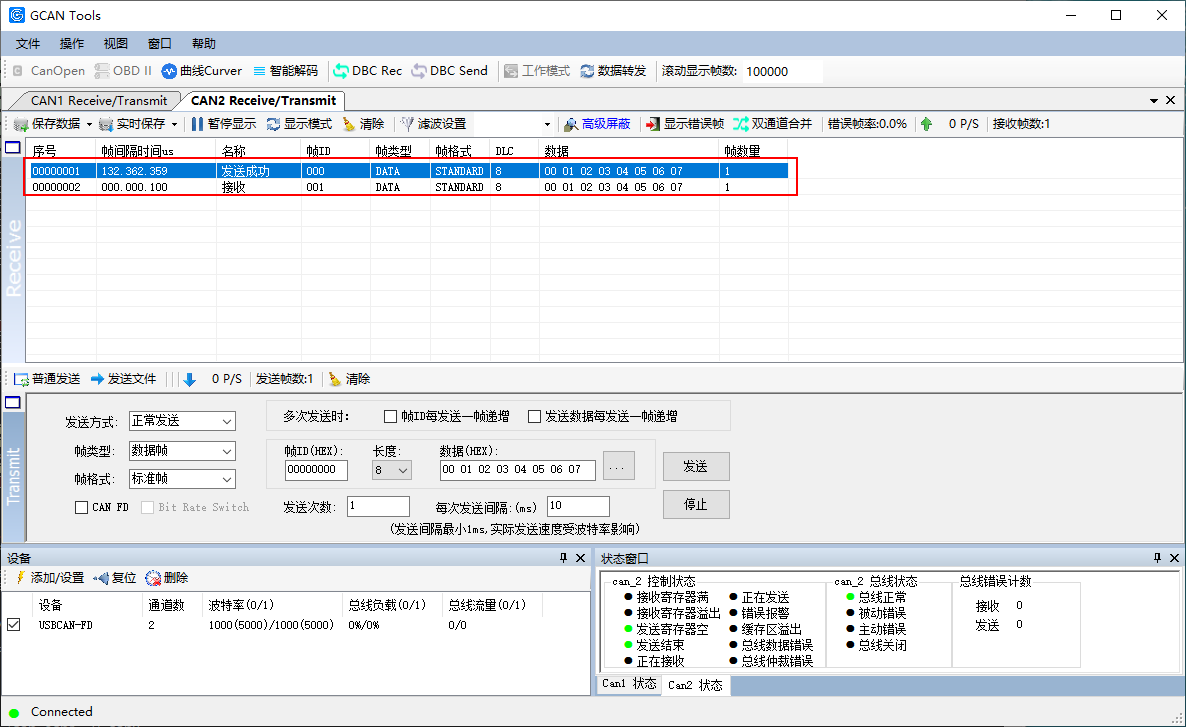Viewport: 1186px width, 727px height.
Task: Toggle Receive pane collapse box
Action: [13, 148]
